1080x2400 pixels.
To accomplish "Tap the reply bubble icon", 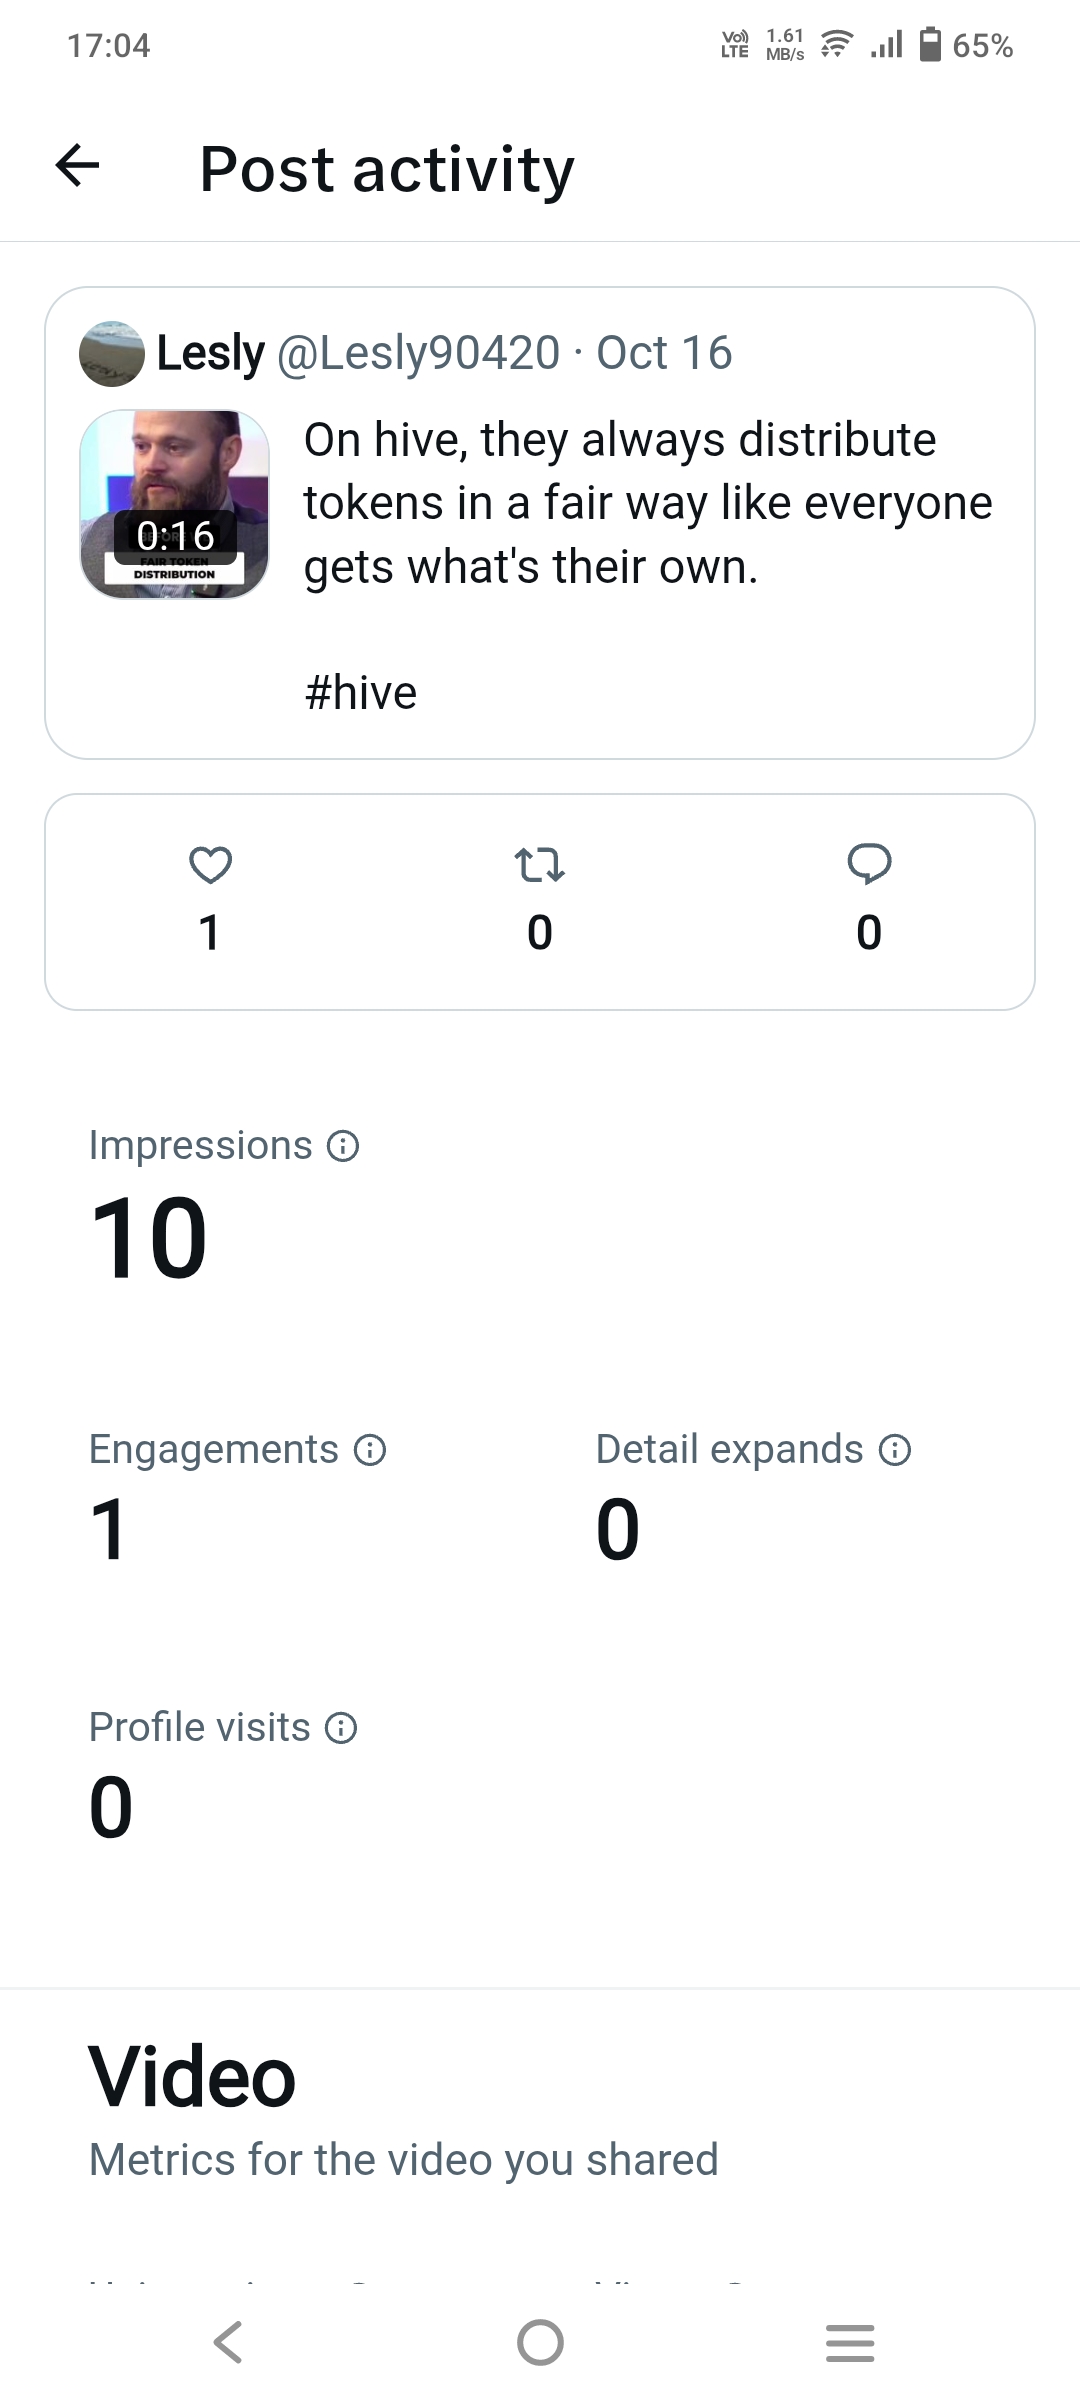I will 869,865.
